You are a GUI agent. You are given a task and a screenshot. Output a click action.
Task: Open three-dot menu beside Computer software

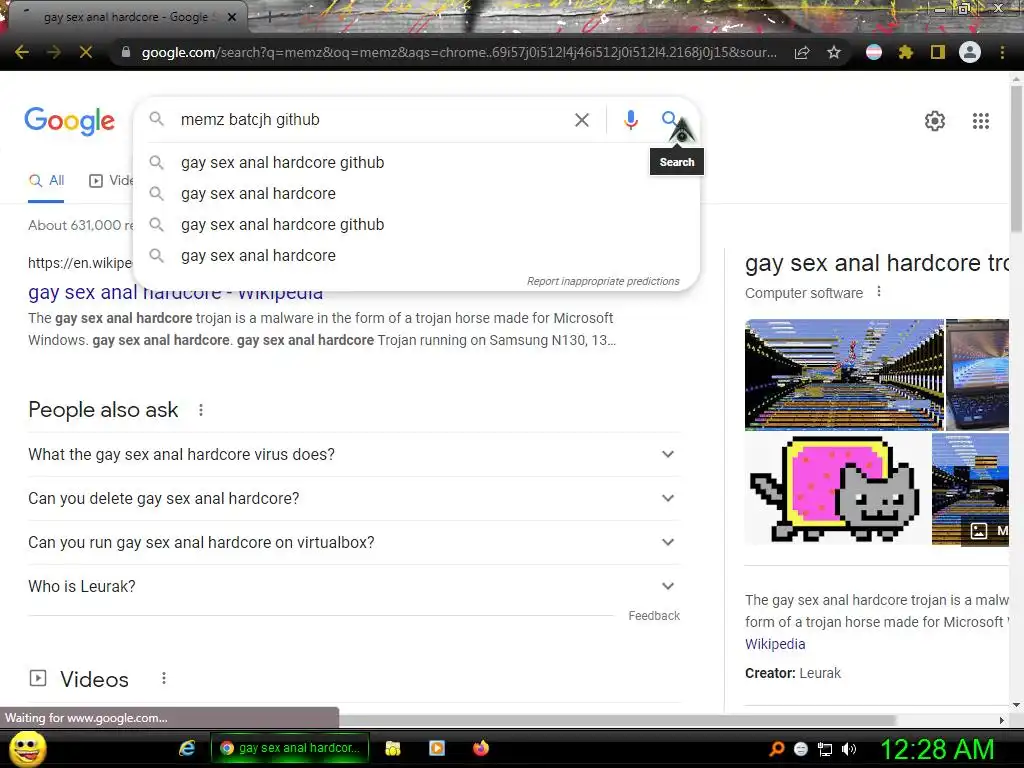pyautogui.click(x=879, y=291)
